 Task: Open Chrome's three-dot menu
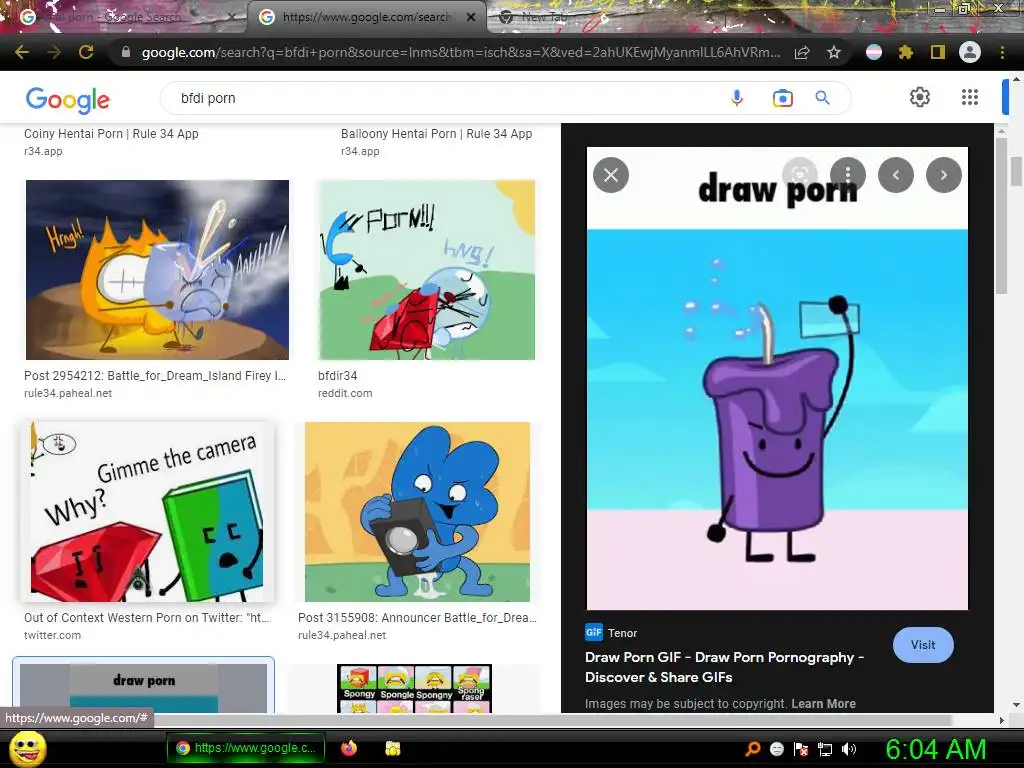click(x=1002, y=52)
